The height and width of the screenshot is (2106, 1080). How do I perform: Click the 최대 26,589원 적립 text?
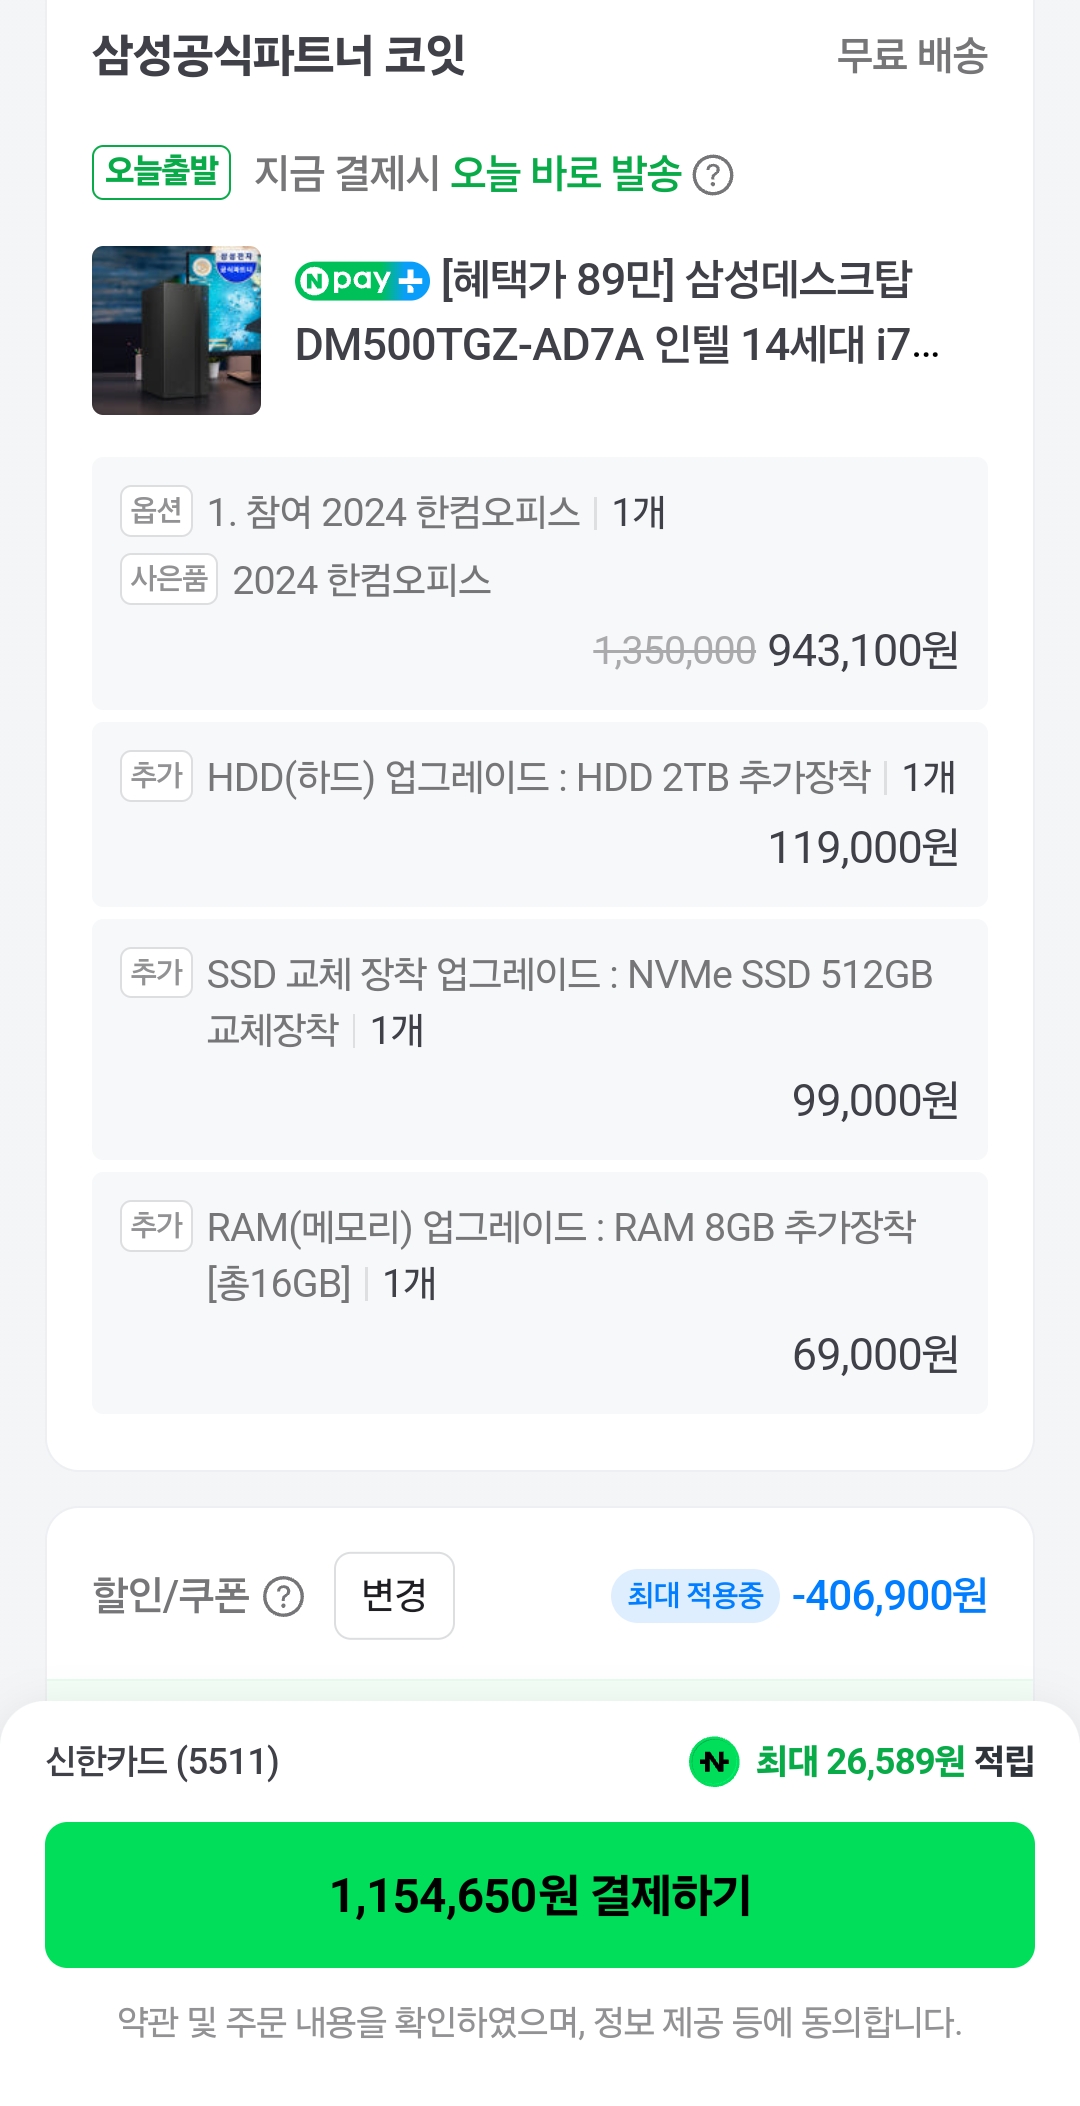(894, 1762)
